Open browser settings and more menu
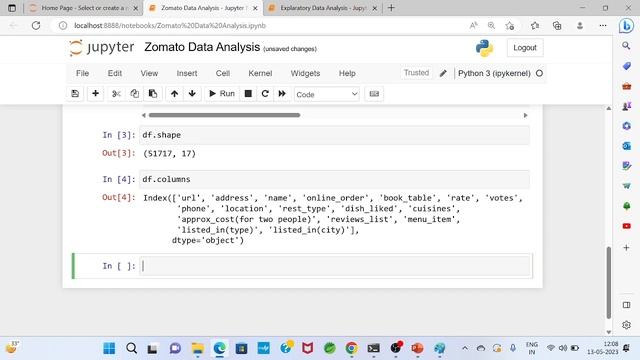Screen dimensions: 640x360 tap(602, 26)
